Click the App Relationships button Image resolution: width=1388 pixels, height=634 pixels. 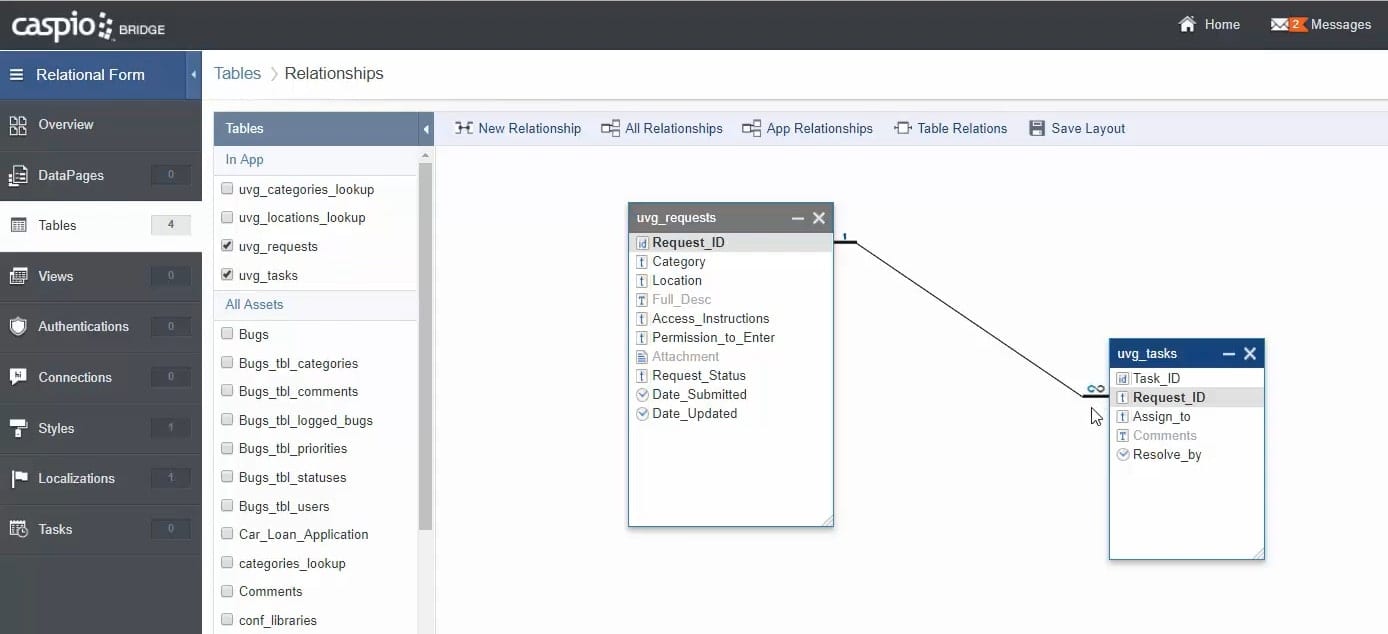[807, 128]
